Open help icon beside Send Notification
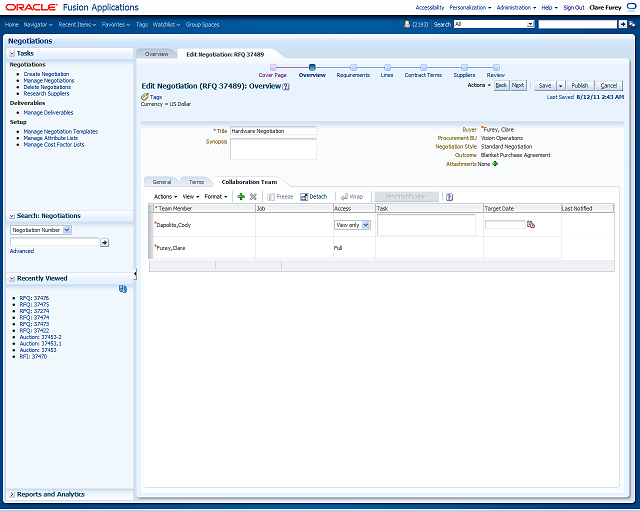Image resolution: width=640 pixels, height=512 pixels. (x=449, y=197)
